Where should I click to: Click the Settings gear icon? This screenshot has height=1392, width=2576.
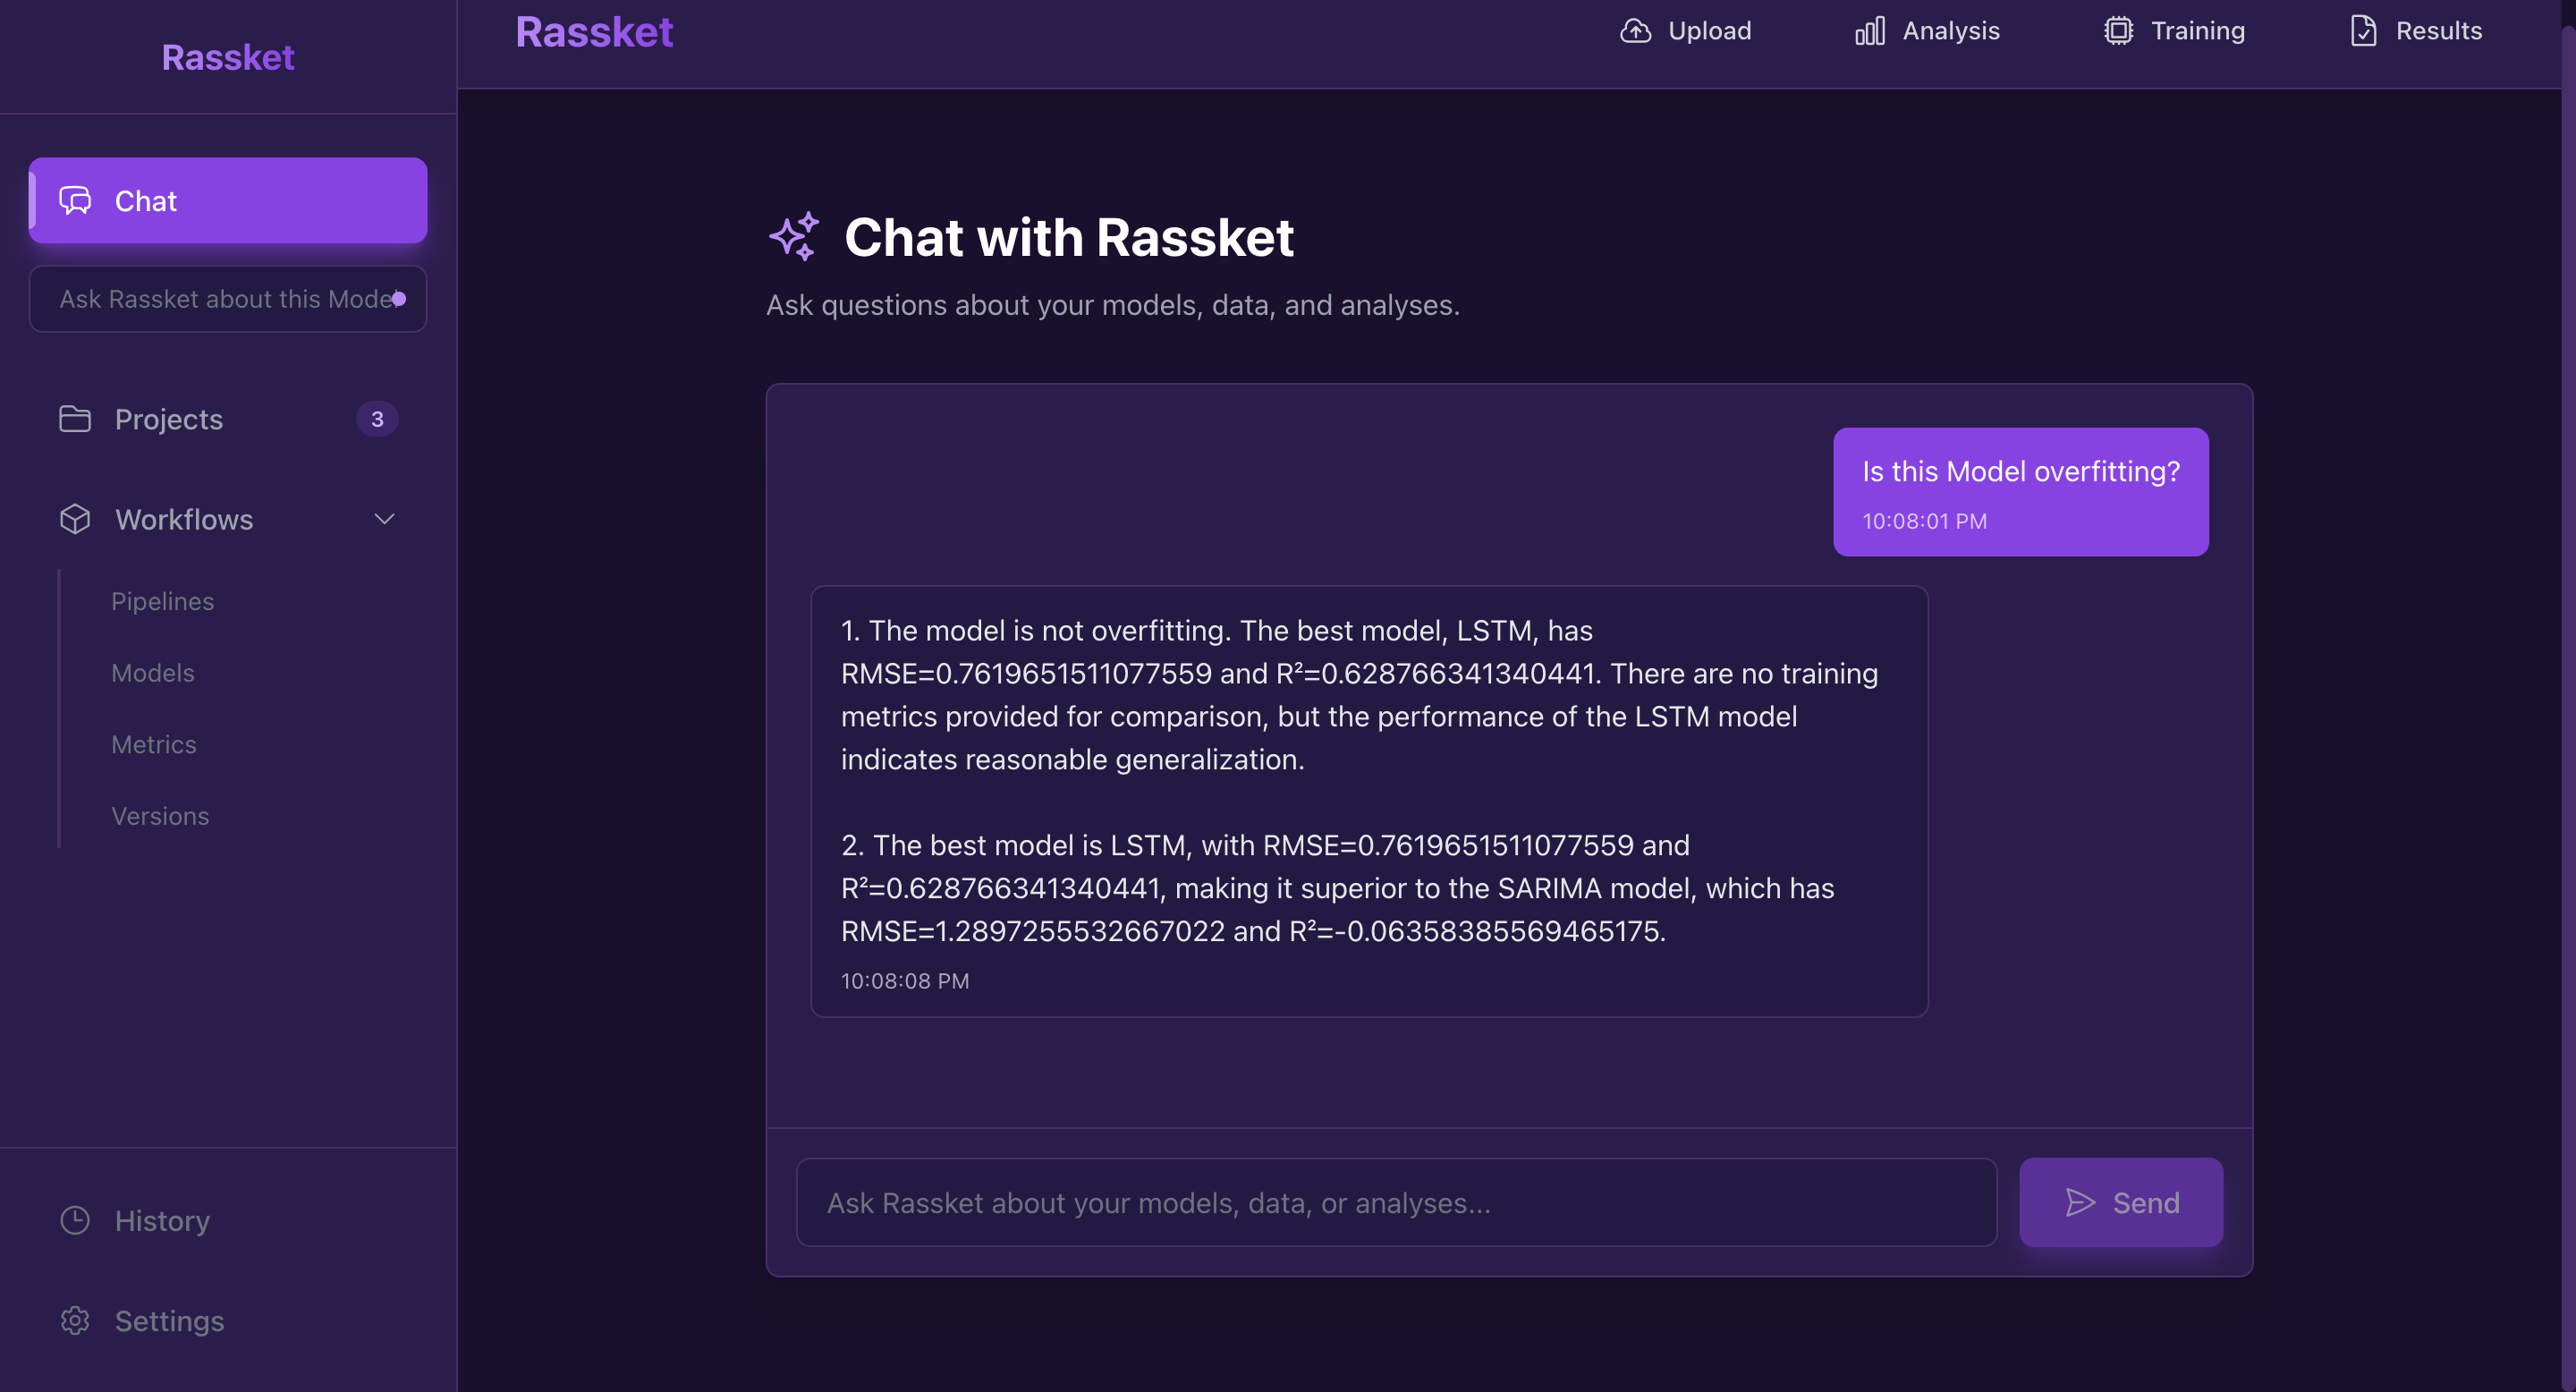coord(75,1320)
